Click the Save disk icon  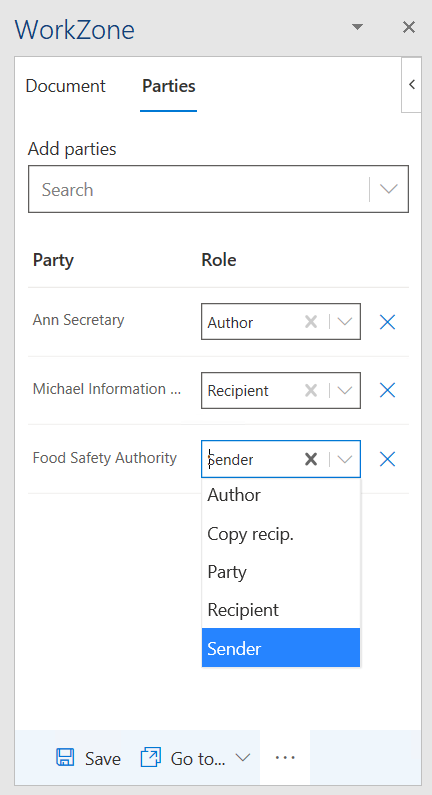[65, 757]
